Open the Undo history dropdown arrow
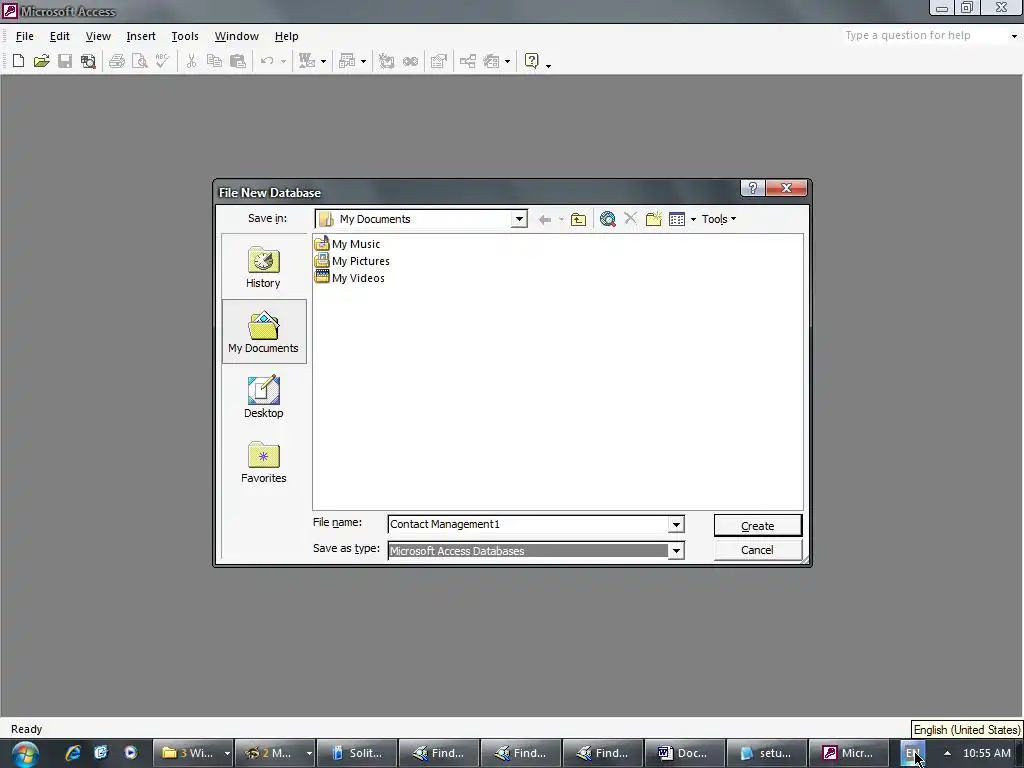 coord(283,61)
